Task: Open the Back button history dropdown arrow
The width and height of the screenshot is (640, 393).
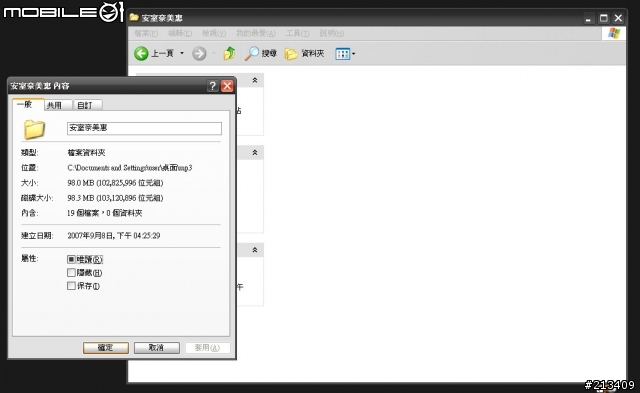Action: 182,53
